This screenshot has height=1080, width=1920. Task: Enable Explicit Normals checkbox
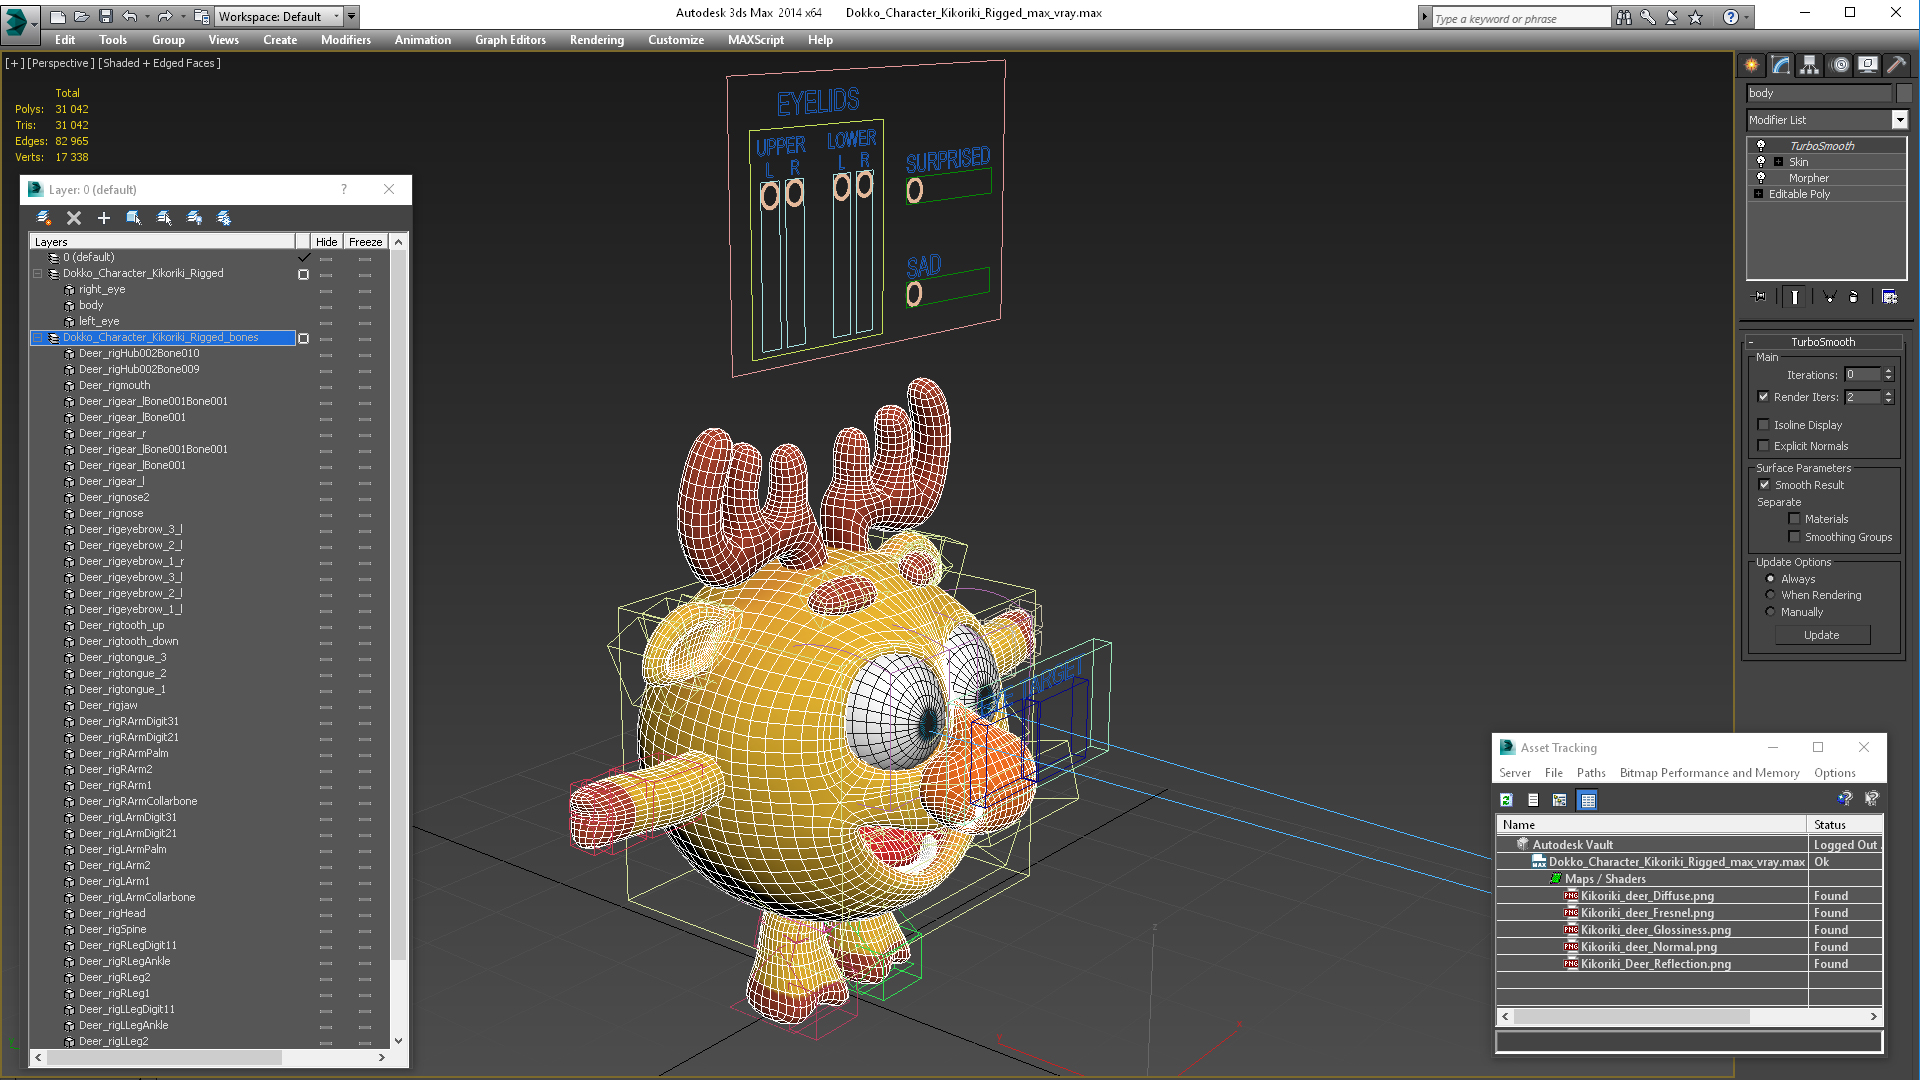(x=1764, y=446)
